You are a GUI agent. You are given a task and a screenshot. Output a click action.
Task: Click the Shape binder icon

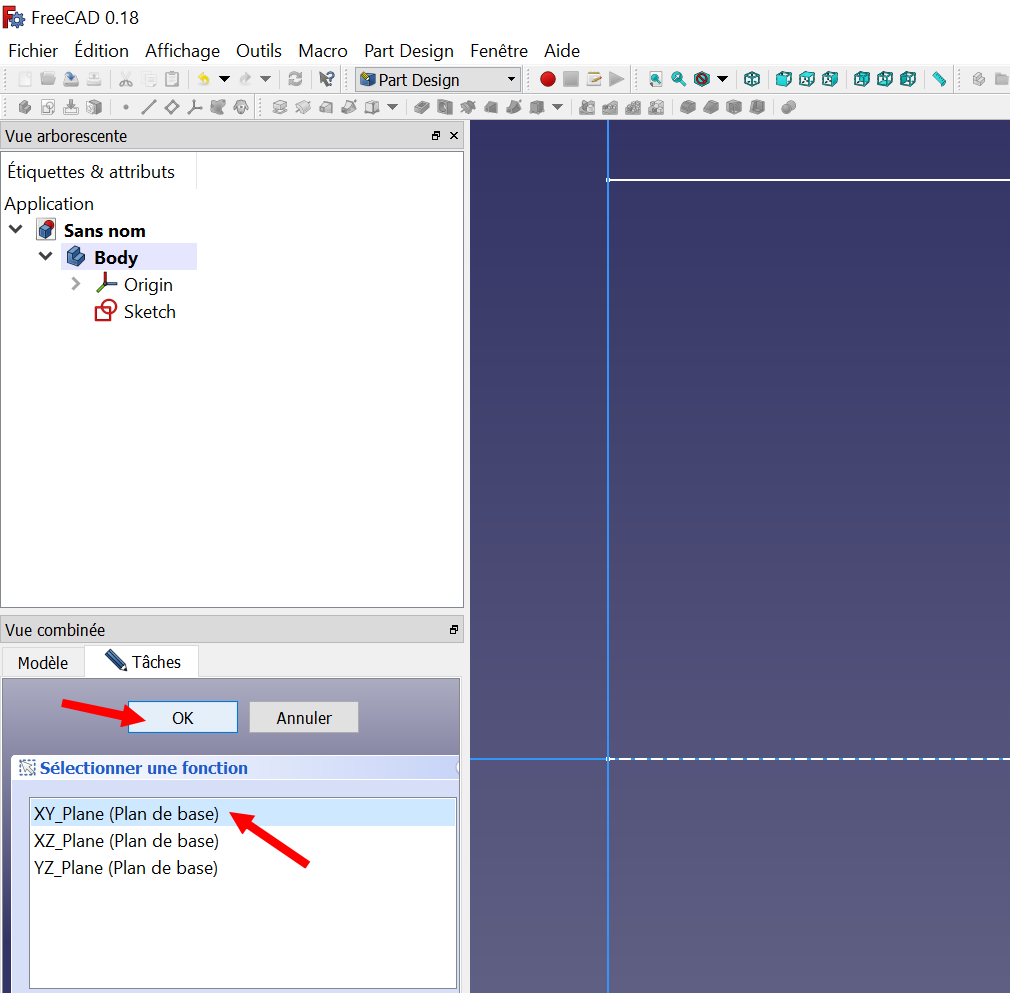pyautogui.click(x=218, y=107)
